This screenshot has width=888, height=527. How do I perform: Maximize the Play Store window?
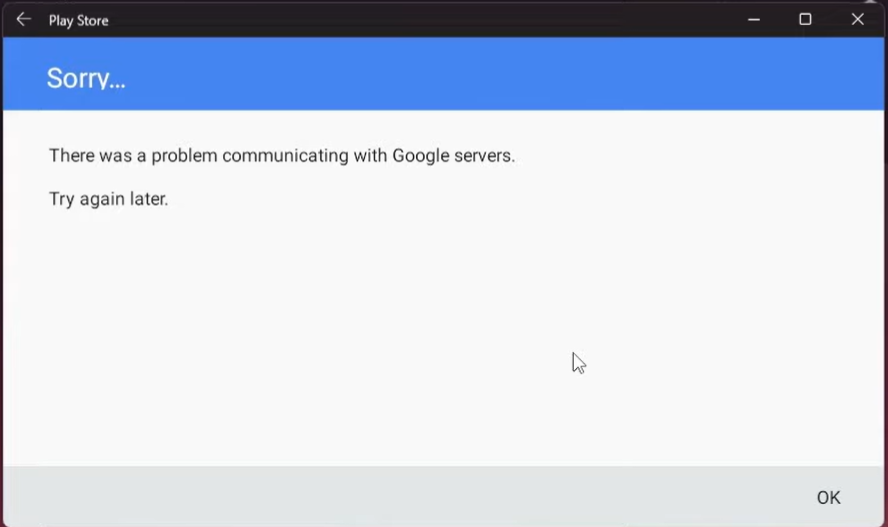(x=805, y=20)
